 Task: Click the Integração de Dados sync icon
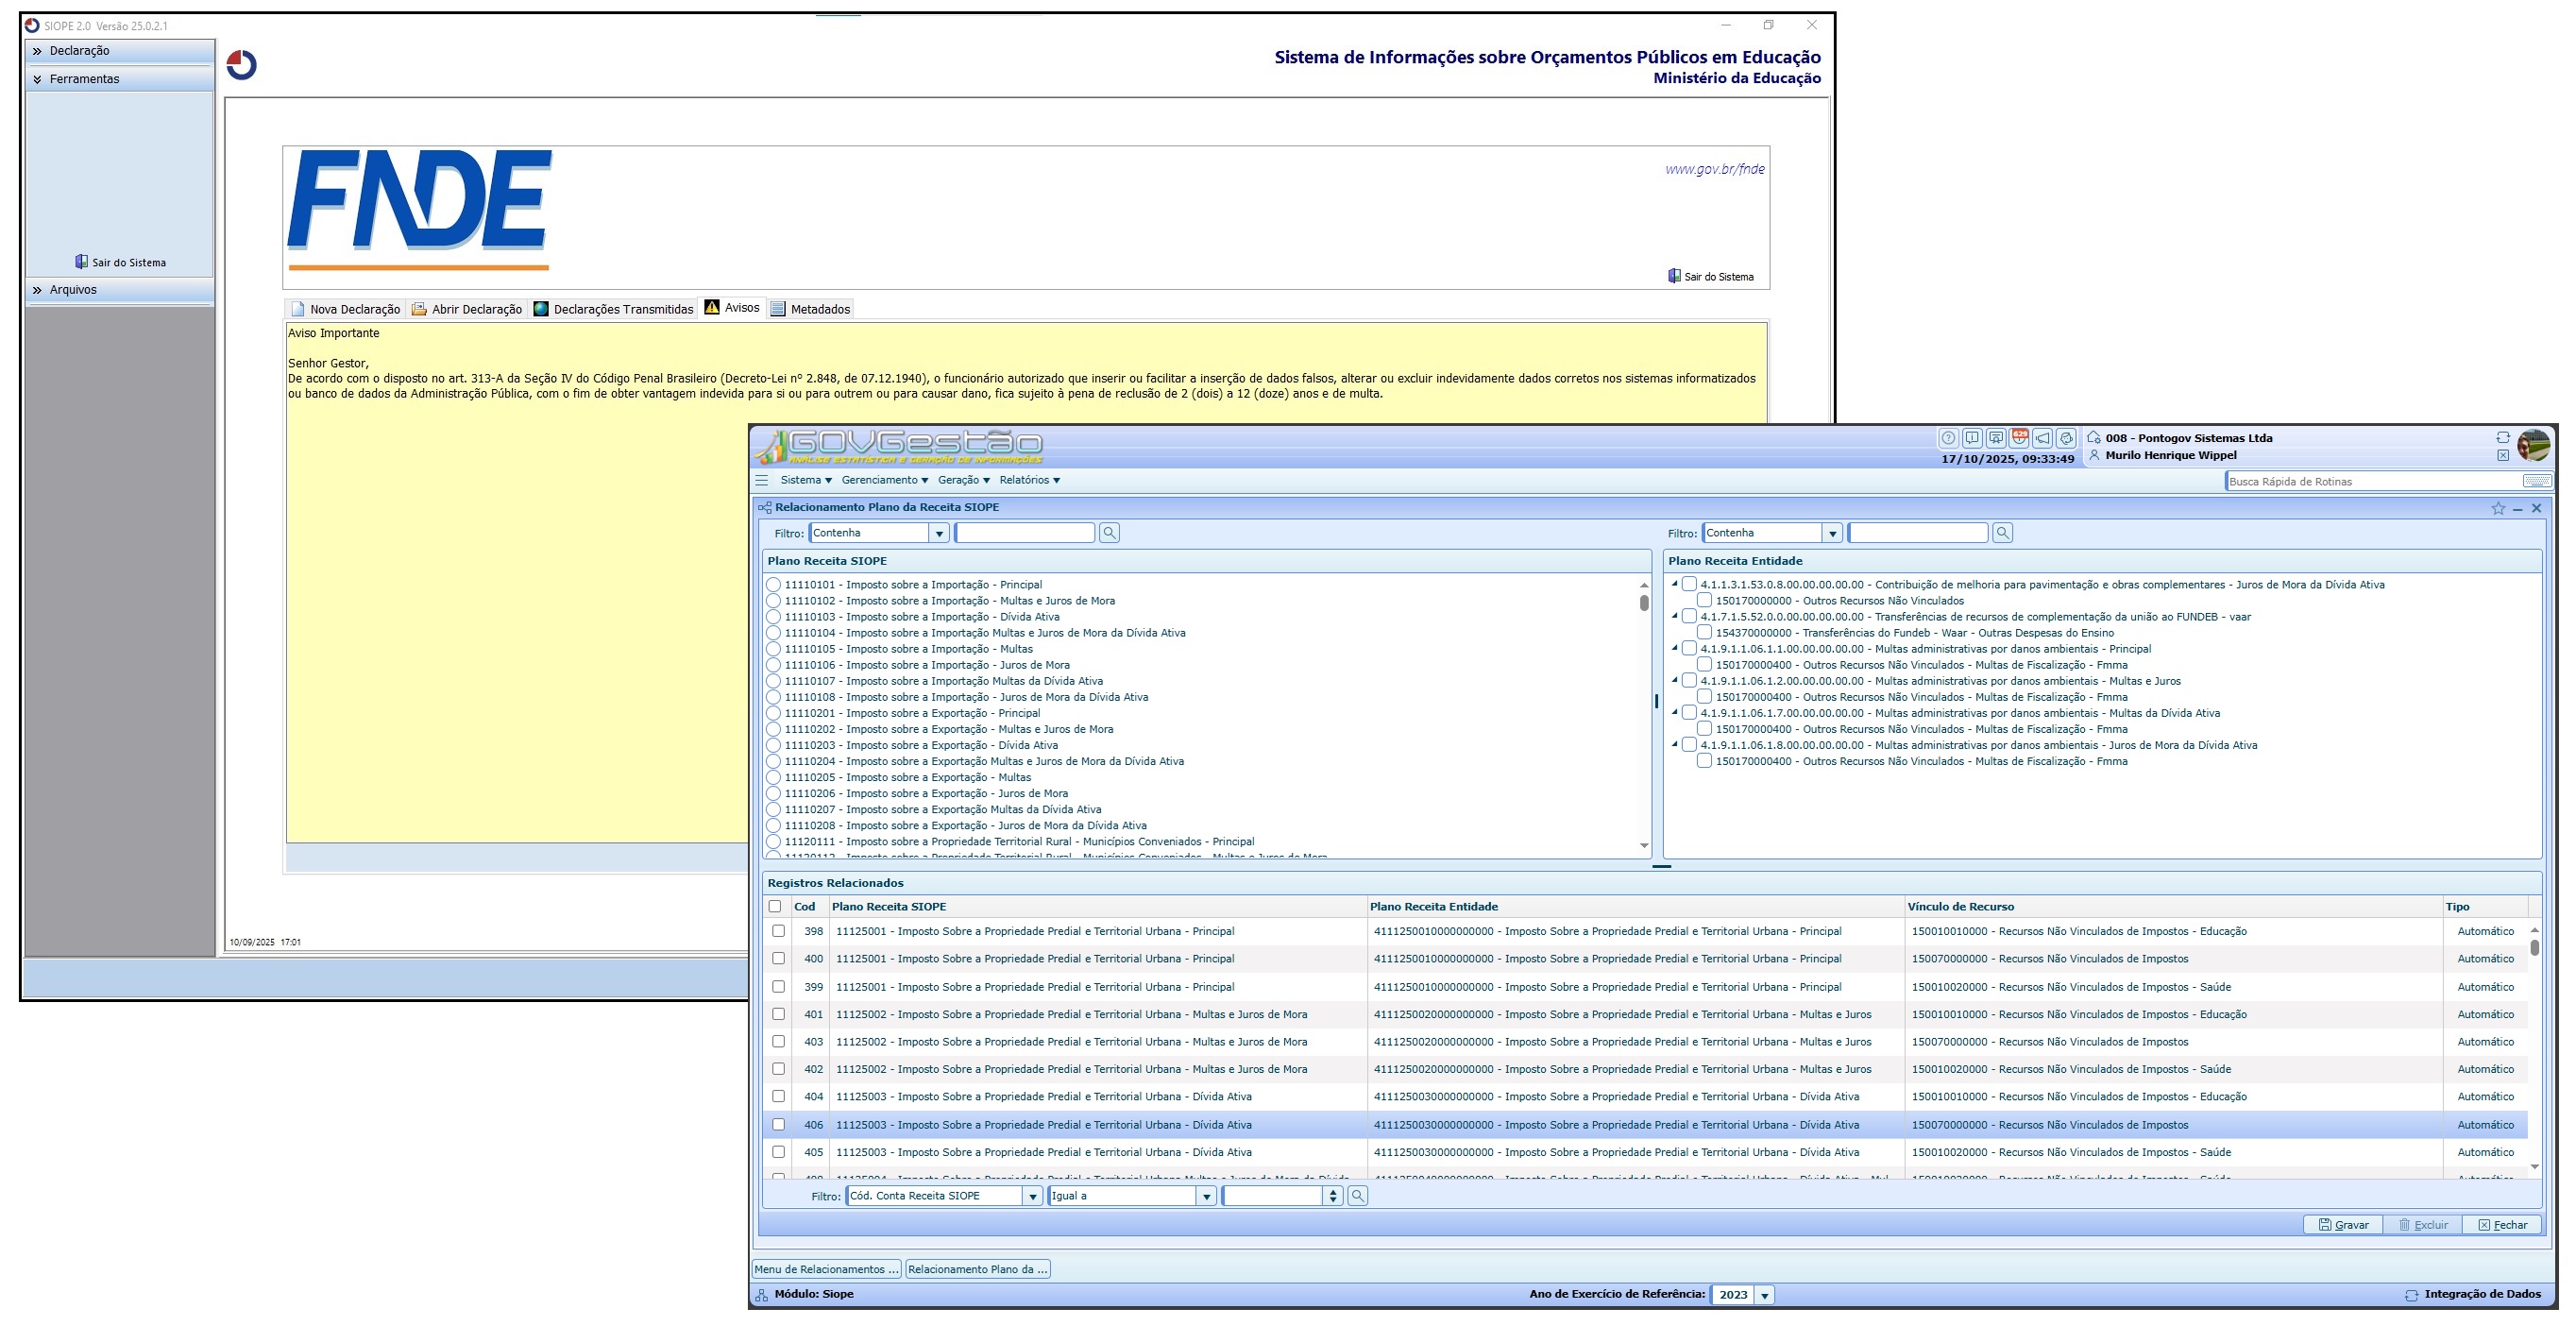tap(2412, 1295)
